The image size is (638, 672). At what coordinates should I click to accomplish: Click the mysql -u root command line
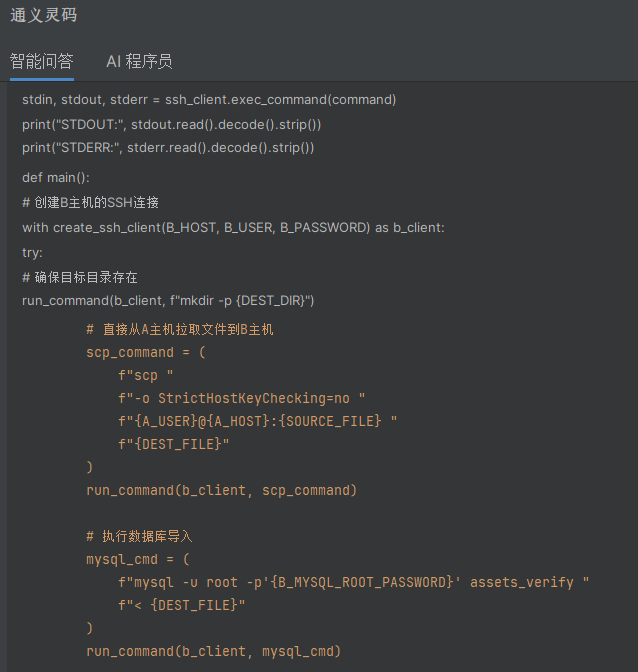(x=353, y=582)
